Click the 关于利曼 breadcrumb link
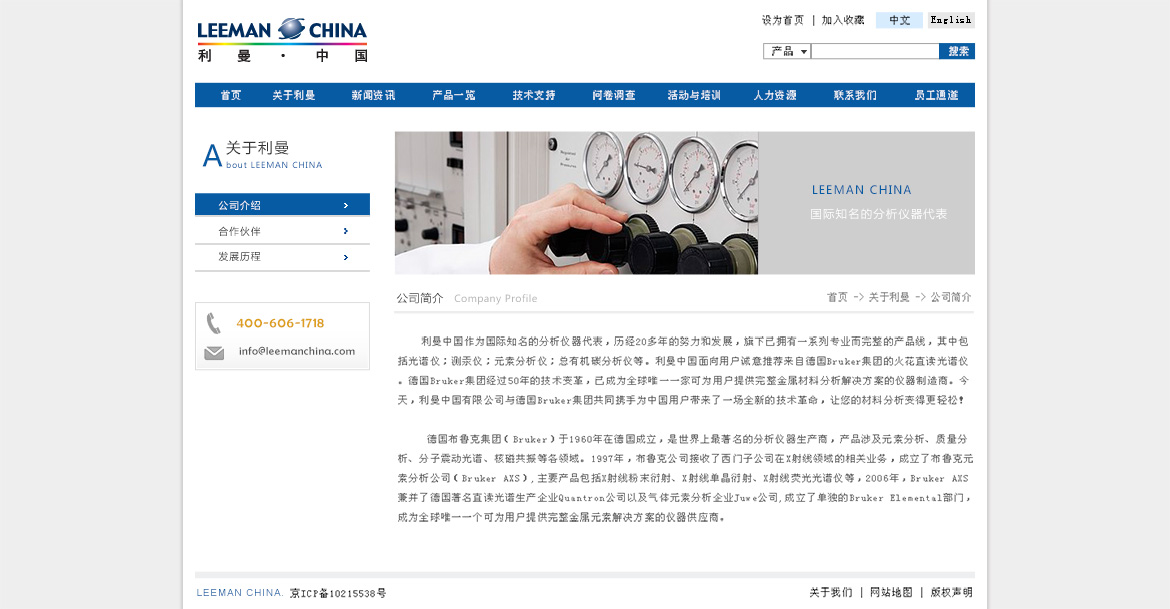The height and width of the screenshot is (609, 1170). [889, 297]
